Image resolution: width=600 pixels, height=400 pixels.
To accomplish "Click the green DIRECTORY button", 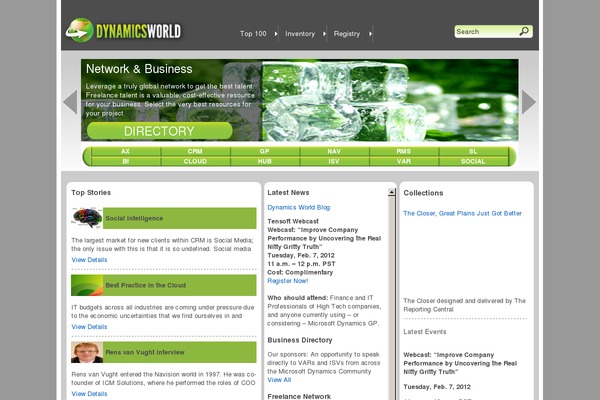I will [x=159, y=131].
